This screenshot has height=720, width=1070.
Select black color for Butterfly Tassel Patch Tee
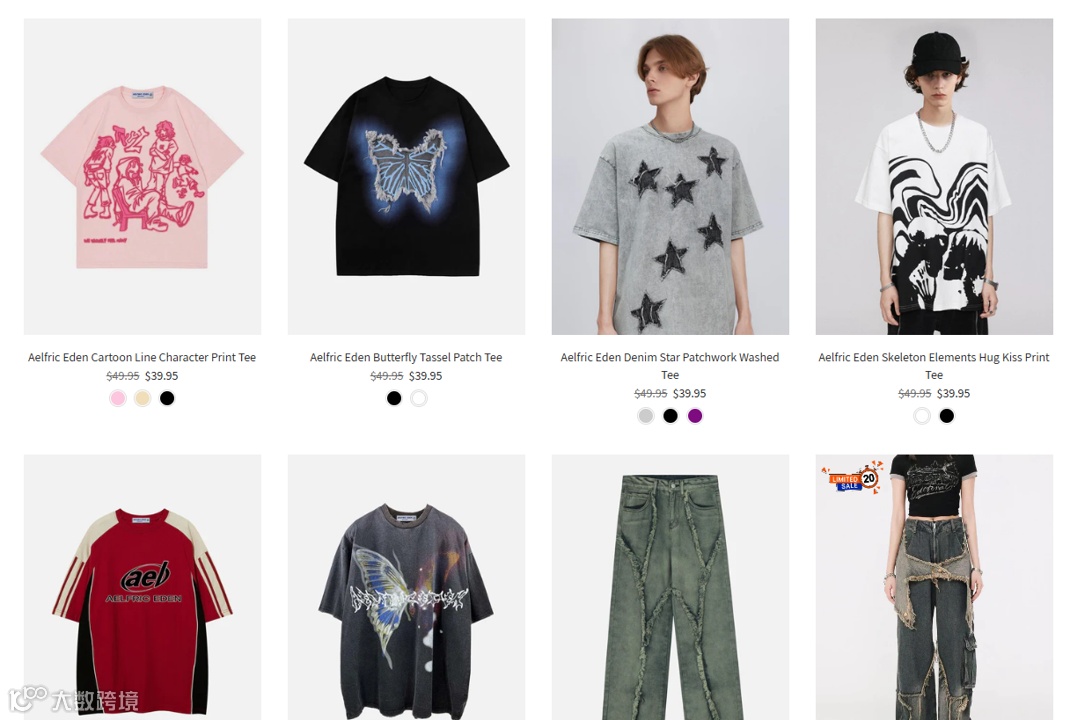click(x=394, y=399)
